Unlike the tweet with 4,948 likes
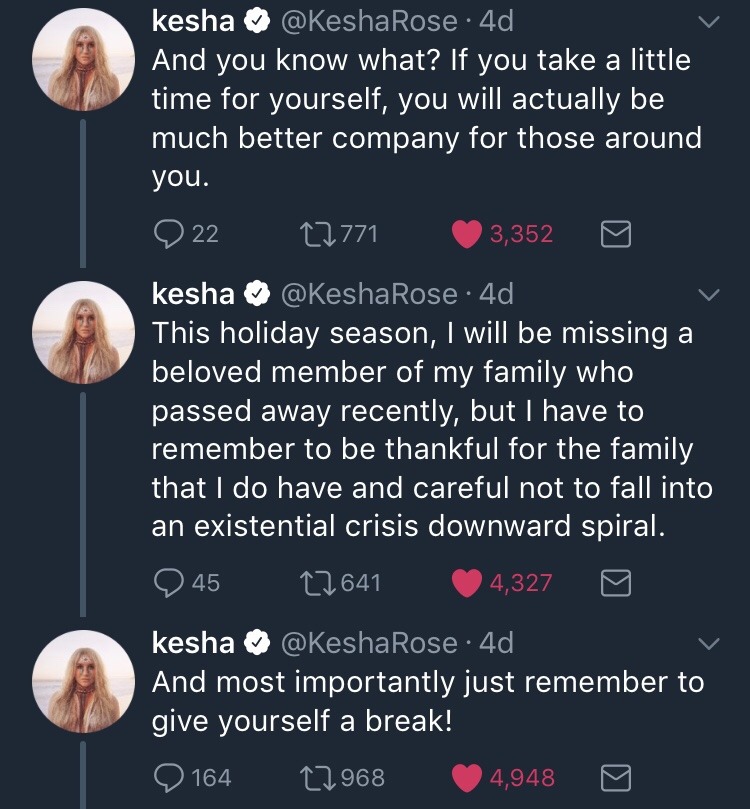Image resolution: width=750 pixels, height=809 pixels. pos(467,777)
